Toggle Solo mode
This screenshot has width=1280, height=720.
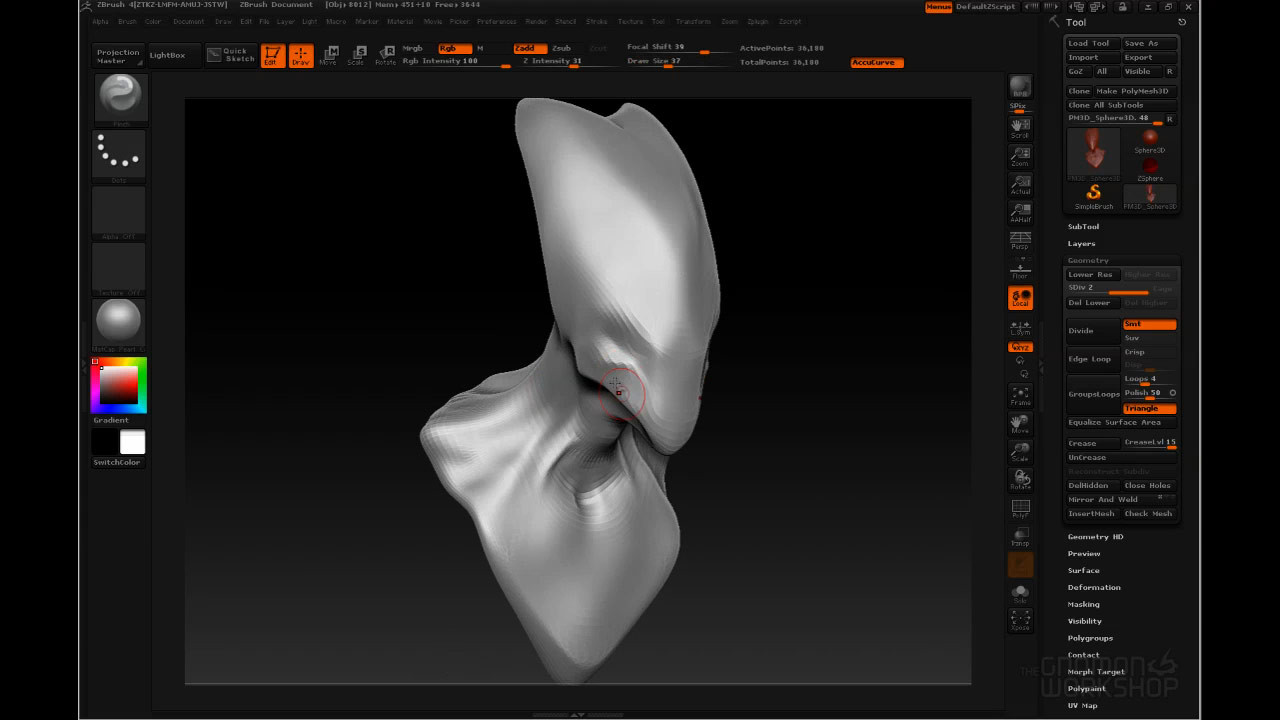pos(1020,593)
